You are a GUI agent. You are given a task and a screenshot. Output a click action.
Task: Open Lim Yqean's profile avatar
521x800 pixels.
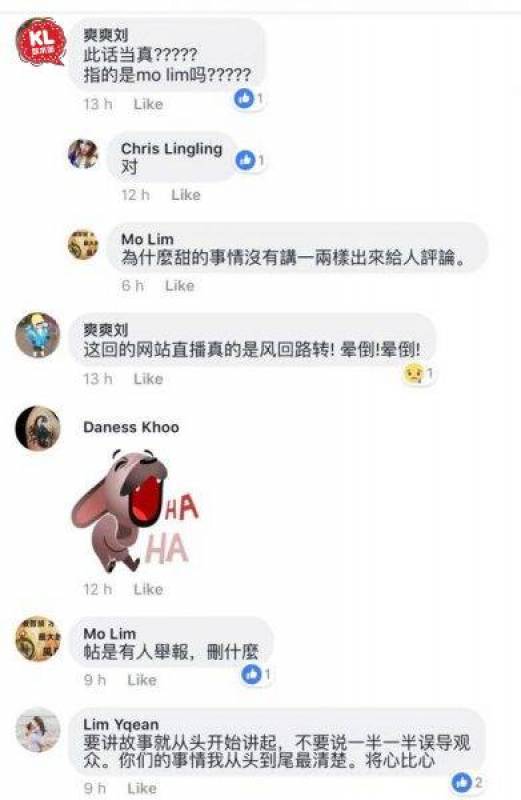pos(38,730)
